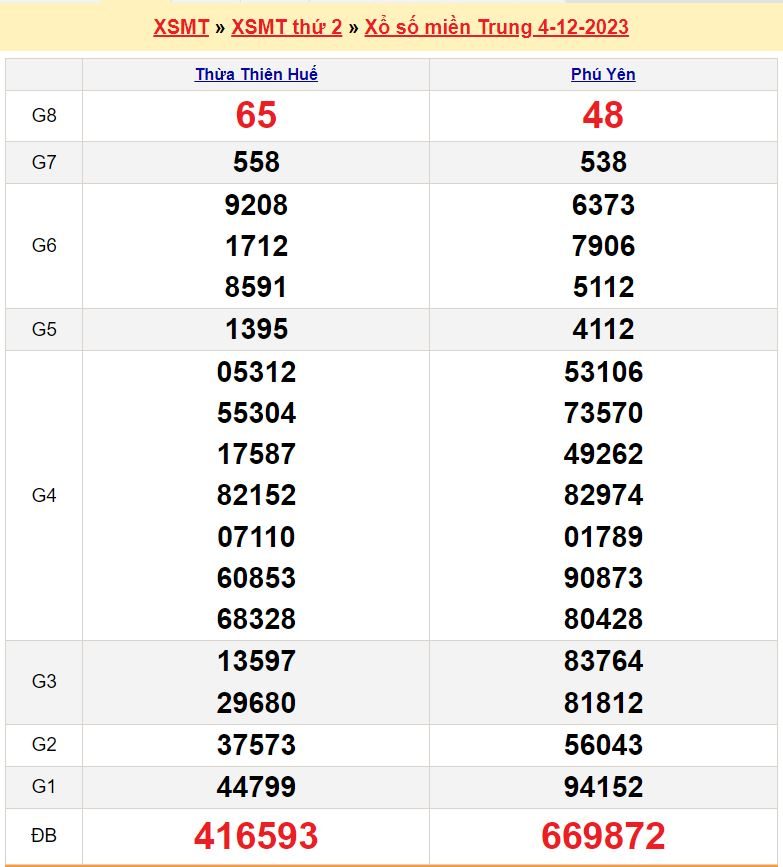
Task: Click G3 number 83764
Action: 603,661
